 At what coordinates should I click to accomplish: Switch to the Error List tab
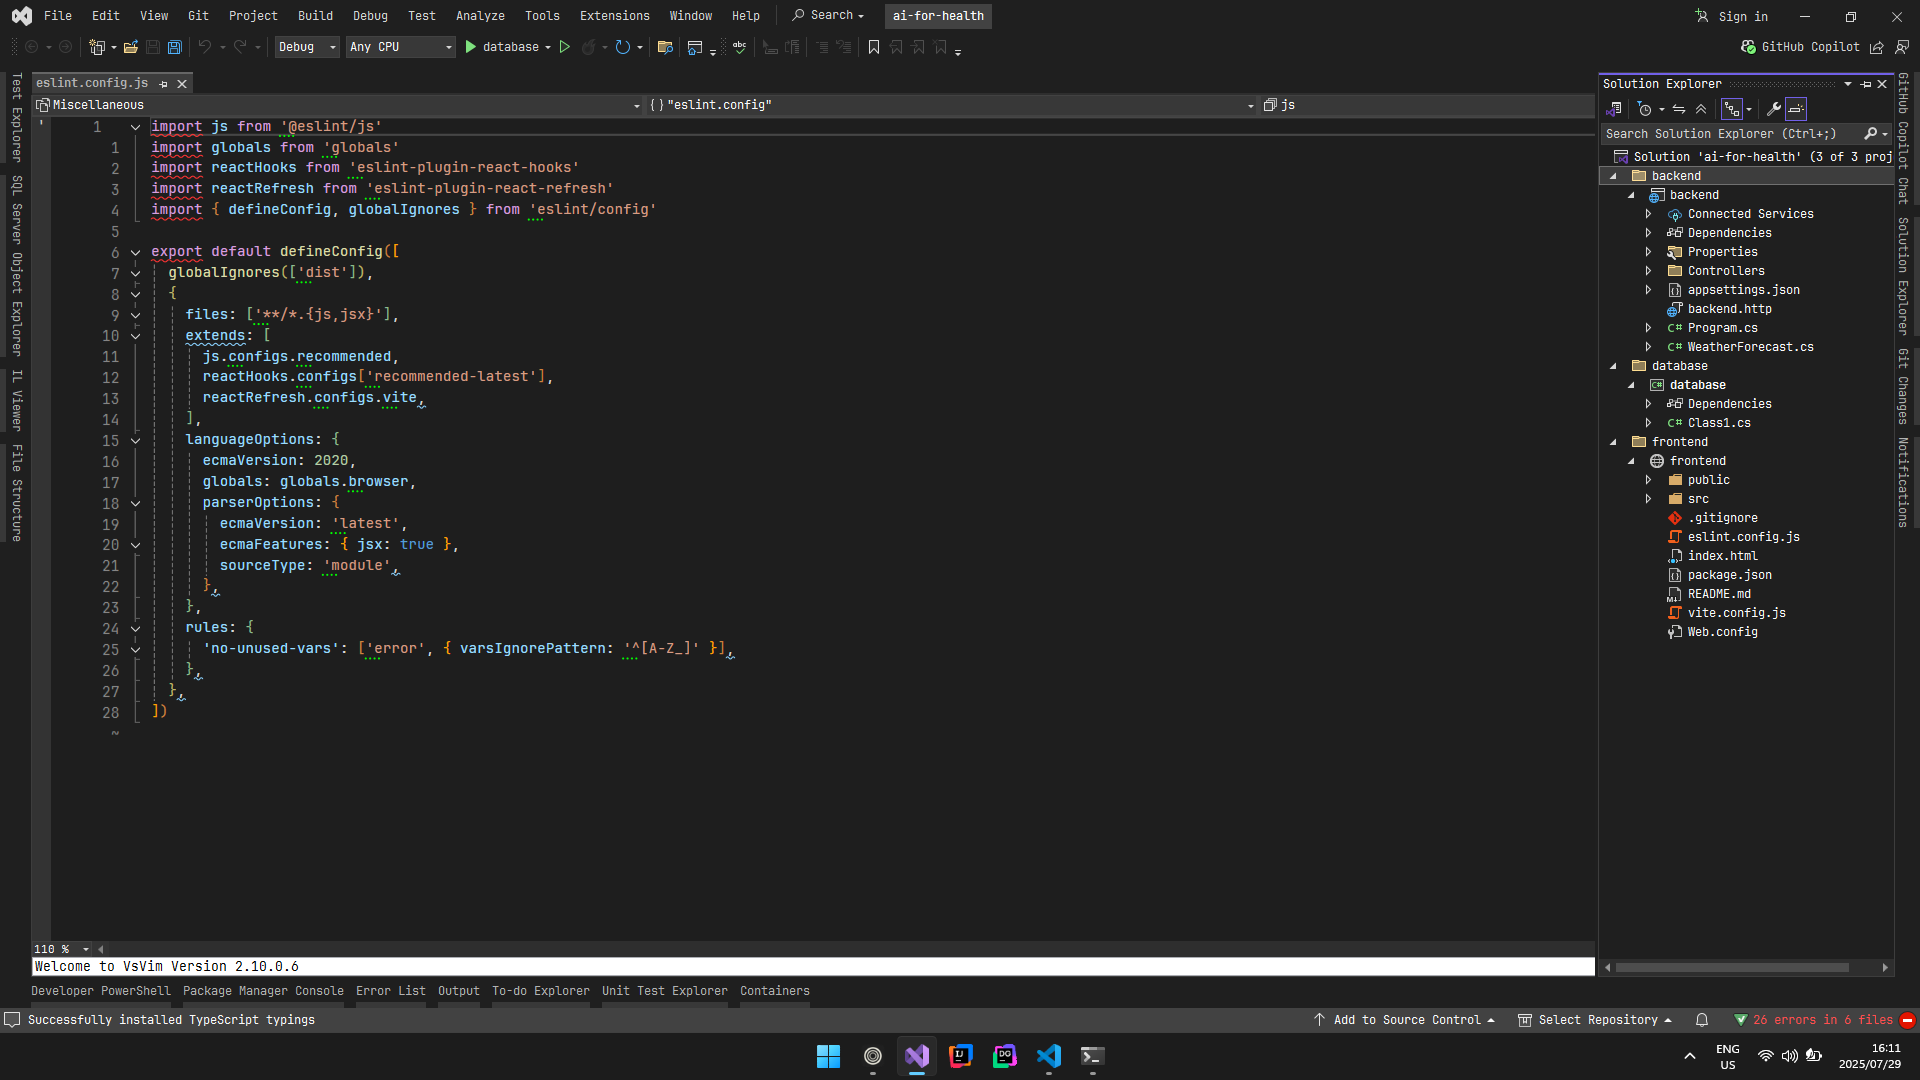tap(390, 991)
